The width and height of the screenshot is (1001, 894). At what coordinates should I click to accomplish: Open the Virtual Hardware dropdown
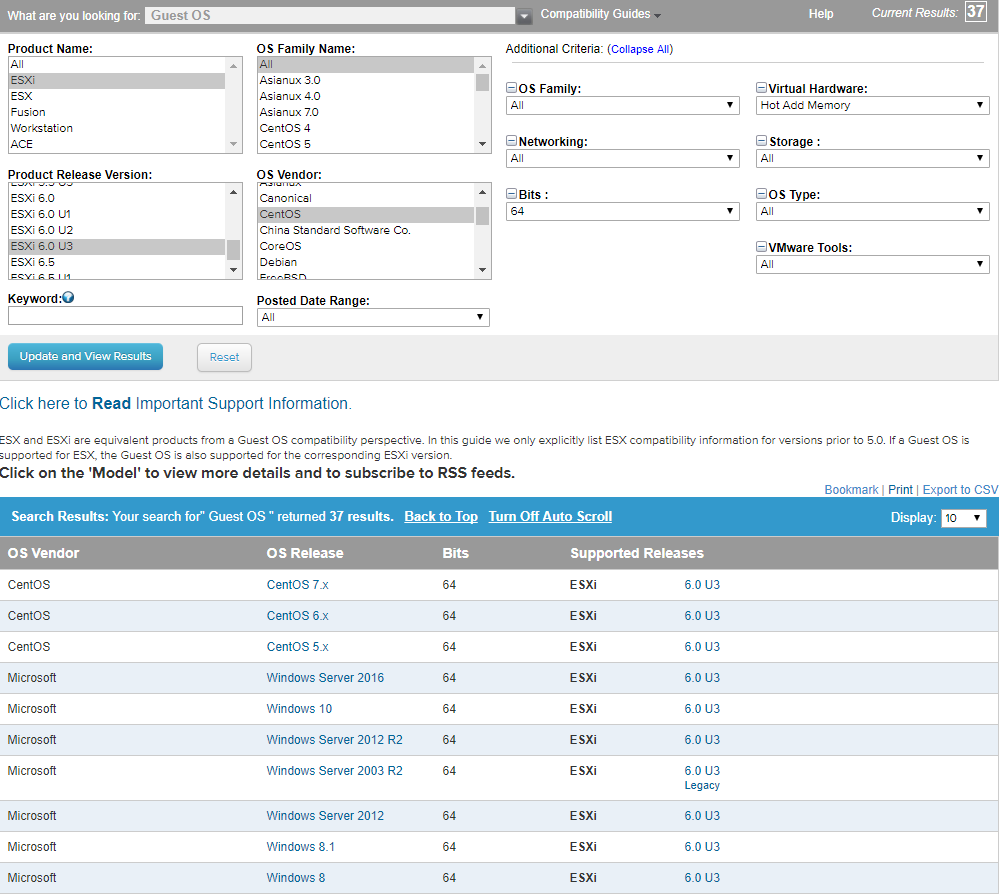pos(872,105)
